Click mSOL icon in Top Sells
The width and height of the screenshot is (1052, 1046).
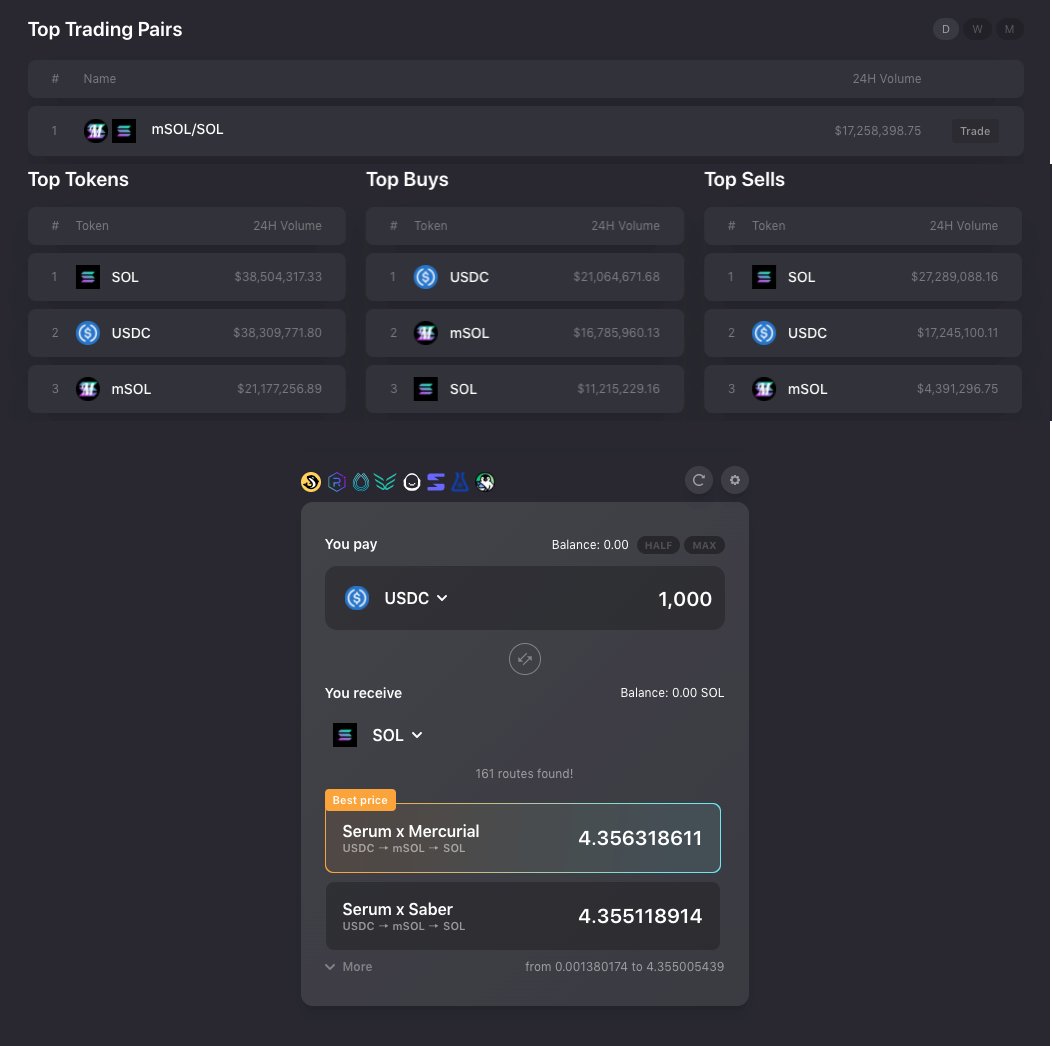(764, 389)
